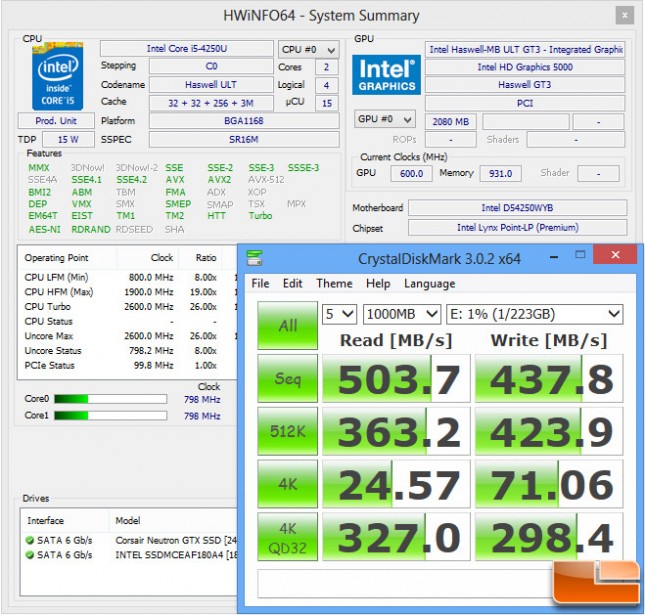Click the Cache field 32 + 32 + 256 + 3M
This screenshot has height=615, width=645.
tap(211, 103)
